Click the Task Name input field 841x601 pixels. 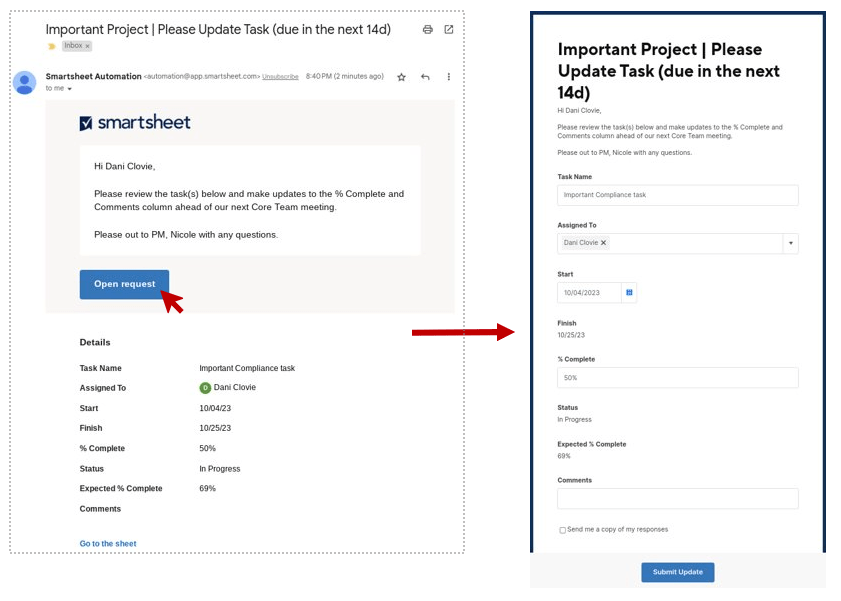pyautogui.click(x=677, y=195)
